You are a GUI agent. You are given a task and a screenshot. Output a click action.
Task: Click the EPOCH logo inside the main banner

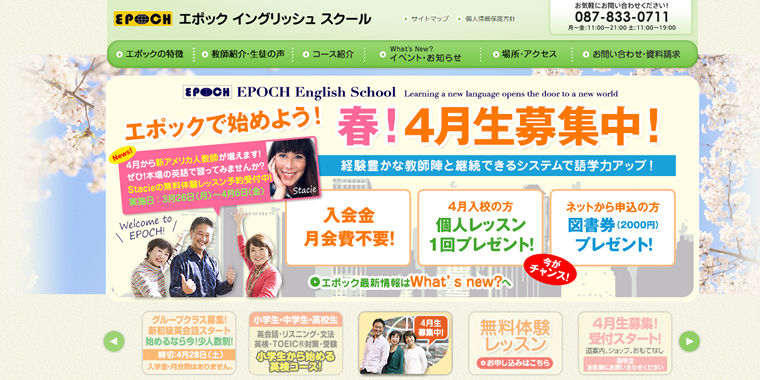[207, 92]
